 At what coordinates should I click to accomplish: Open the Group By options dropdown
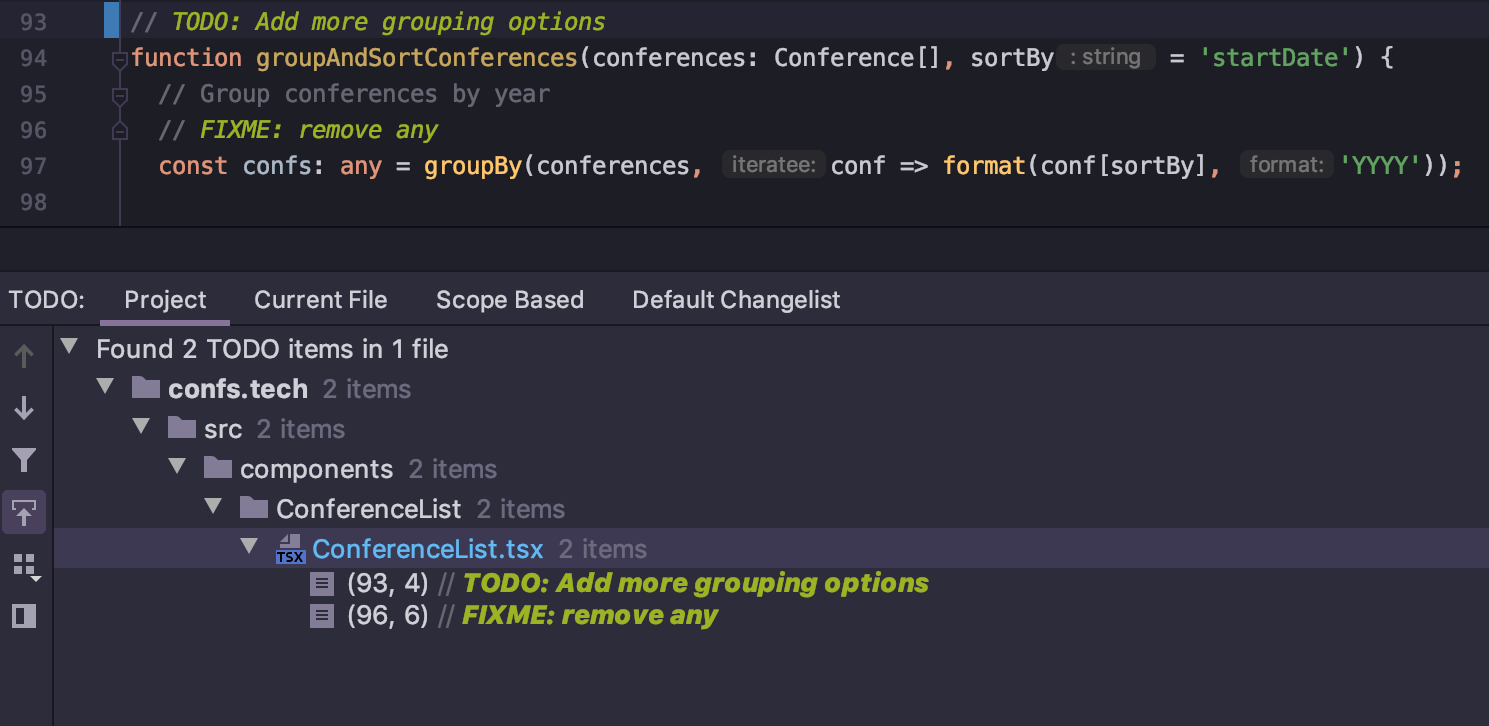pyautogui.click(x=26, y=566)
